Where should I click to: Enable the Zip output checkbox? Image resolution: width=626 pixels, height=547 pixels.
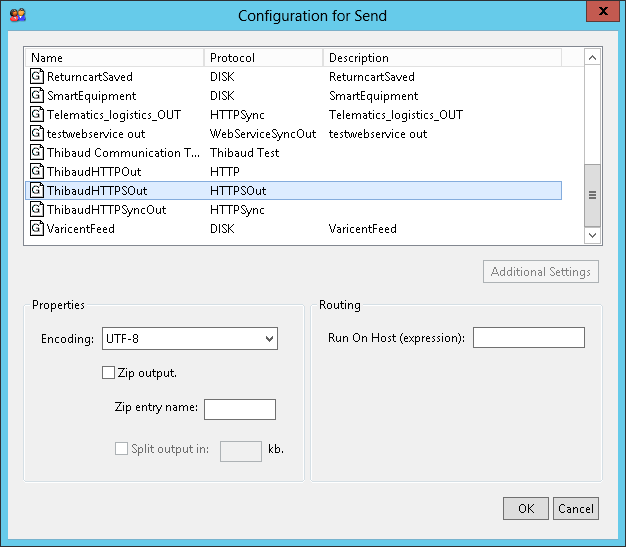[x=109, y=373]
